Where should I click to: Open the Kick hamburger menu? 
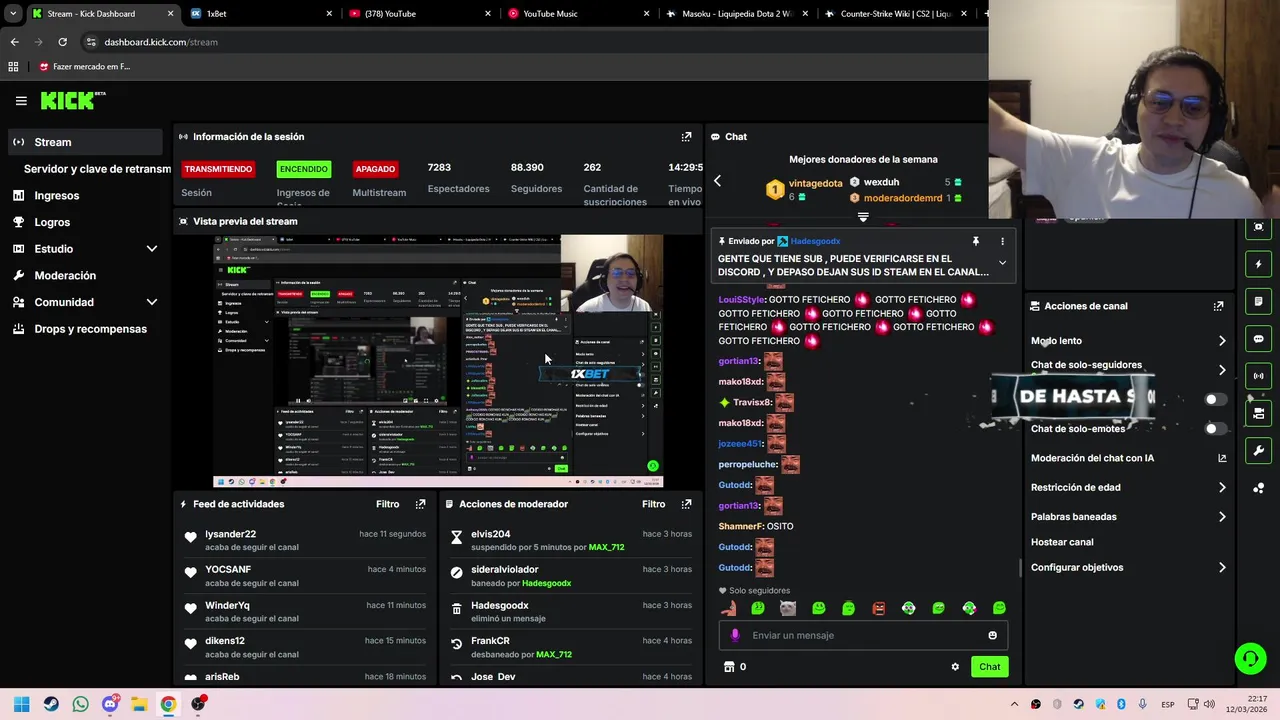[x=21, y=100]
